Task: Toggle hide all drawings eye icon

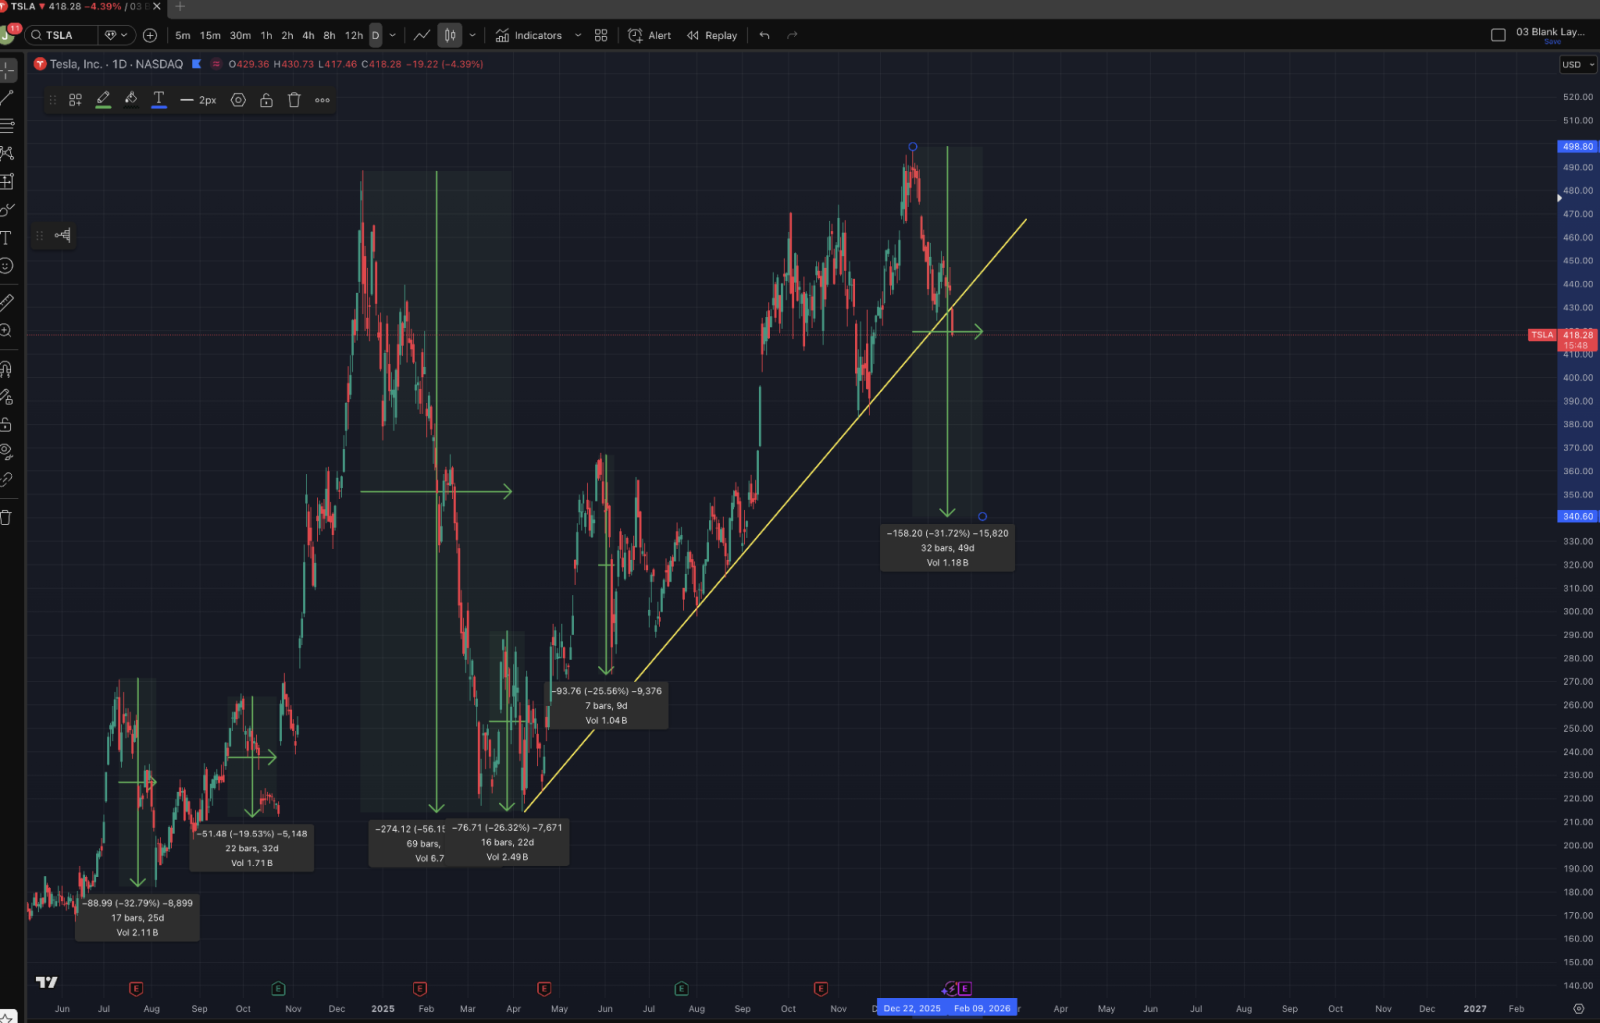Action: (7, 452)
